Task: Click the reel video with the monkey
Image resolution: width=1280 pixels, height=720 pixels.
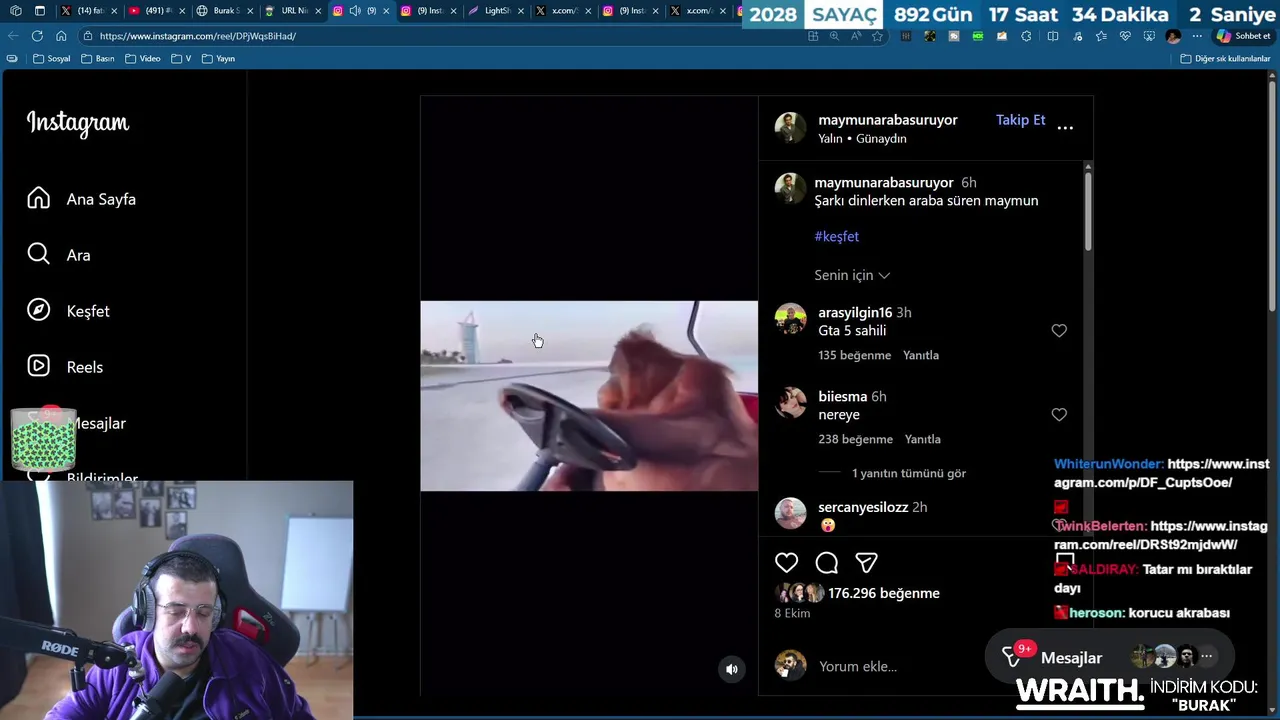Action: pyautogui.click(x=589, y=396)
